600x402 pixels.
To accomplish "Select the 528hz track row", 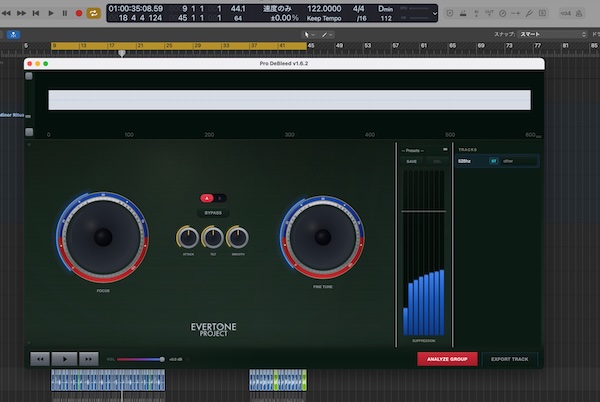I will coord(497,161).
